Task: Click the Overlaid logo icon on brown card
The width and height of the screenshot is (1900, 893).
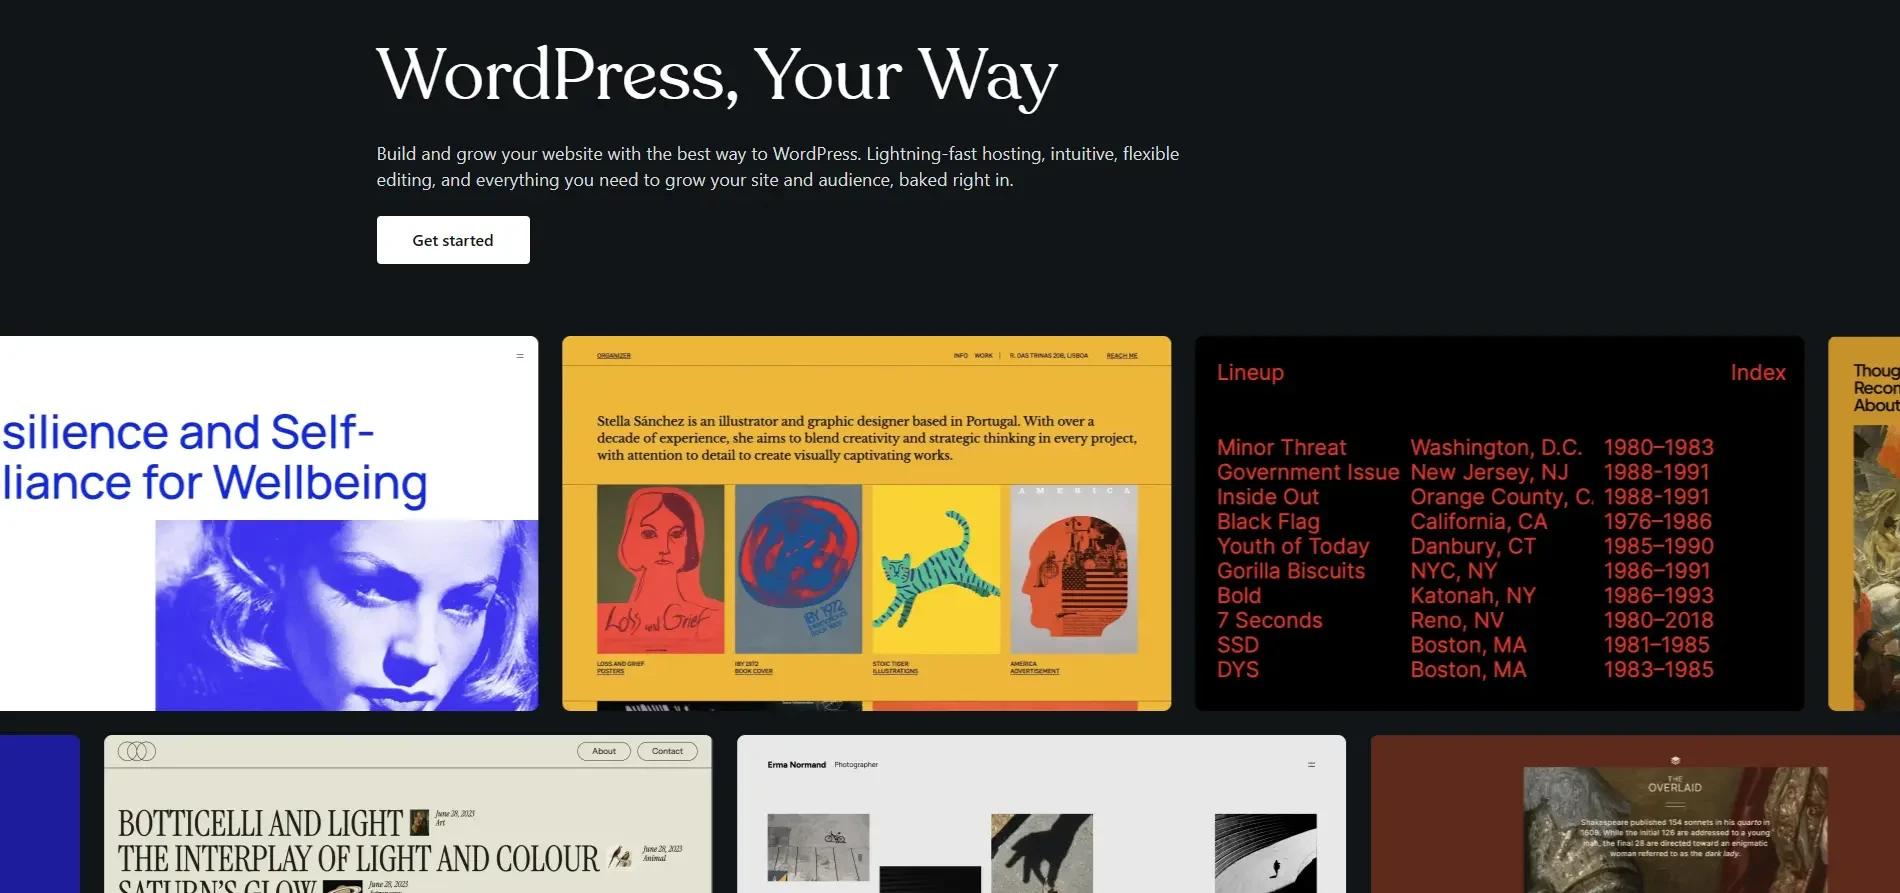Action: [1675, 761]
